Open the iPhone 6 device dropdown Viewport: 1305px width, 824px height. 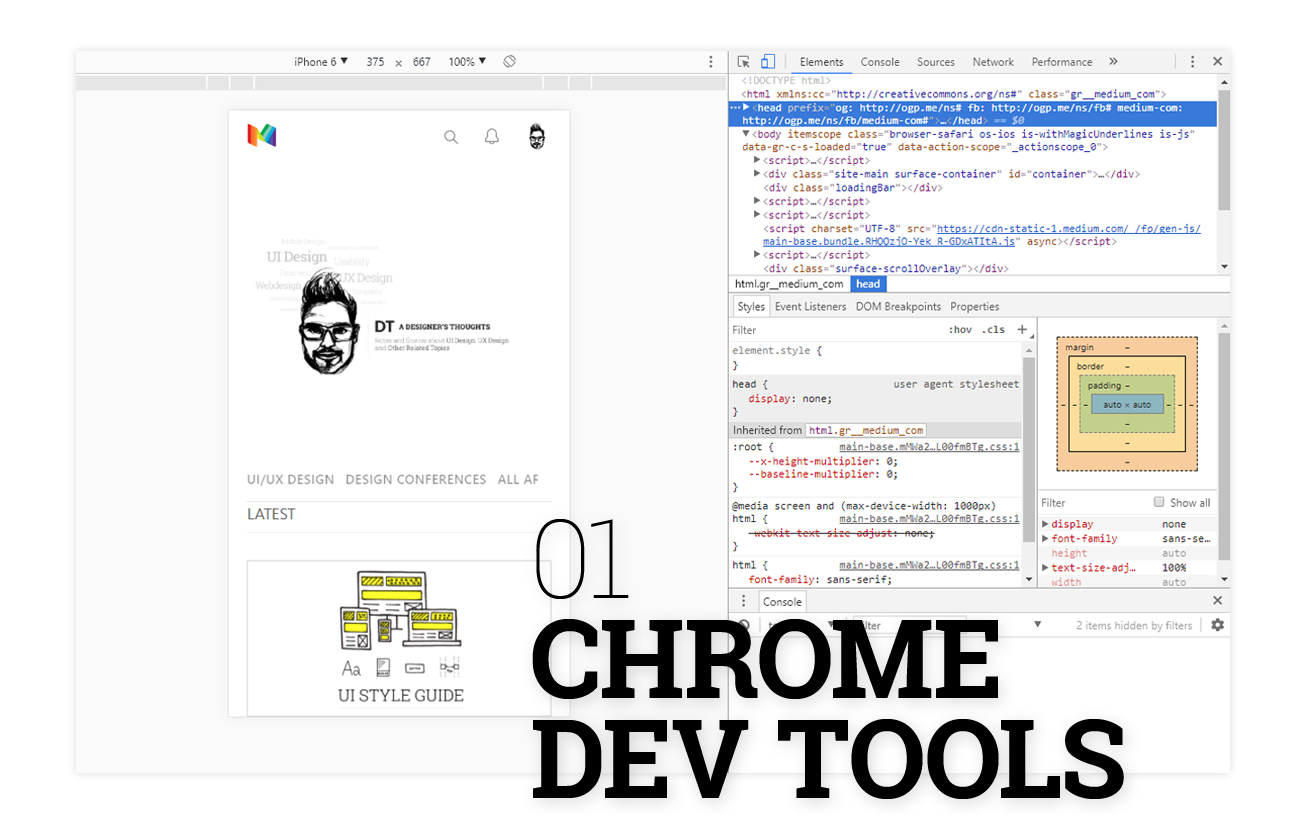(321, 62)
